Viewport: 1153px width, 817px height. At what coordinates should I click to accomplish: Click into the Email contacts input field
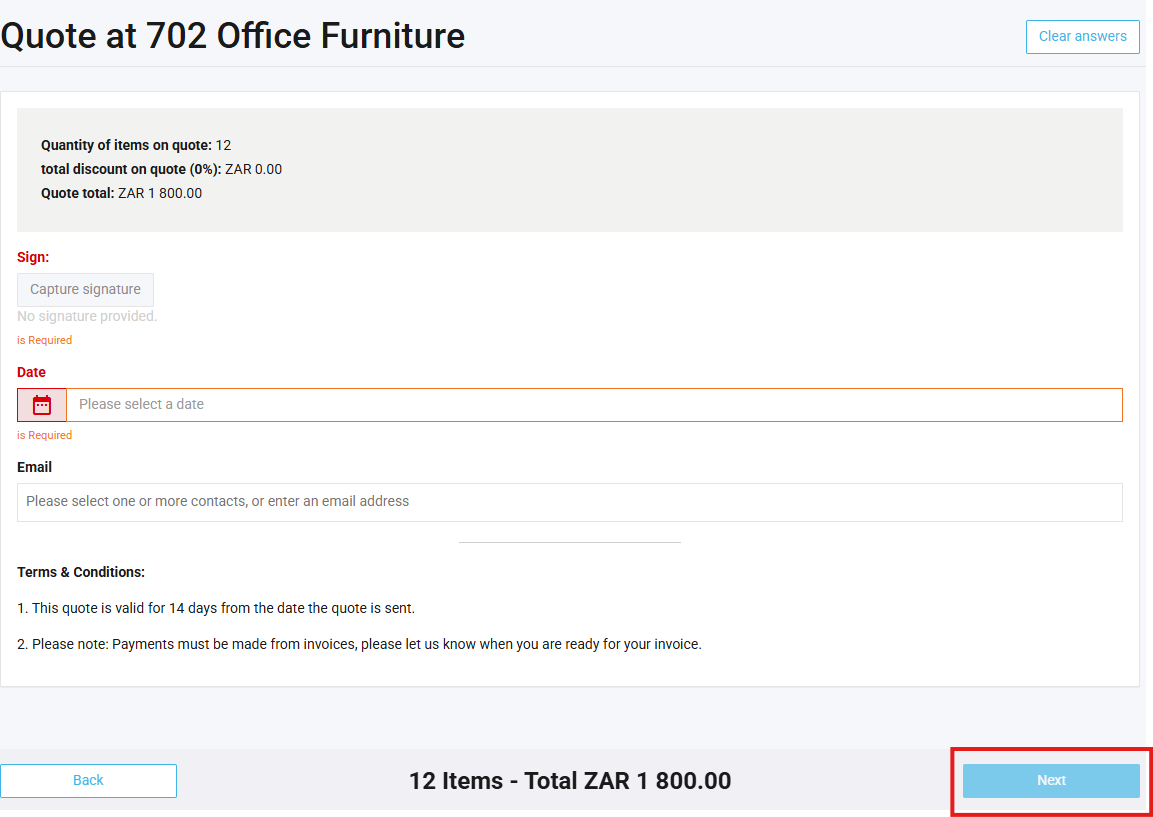(x=569, y=502)
